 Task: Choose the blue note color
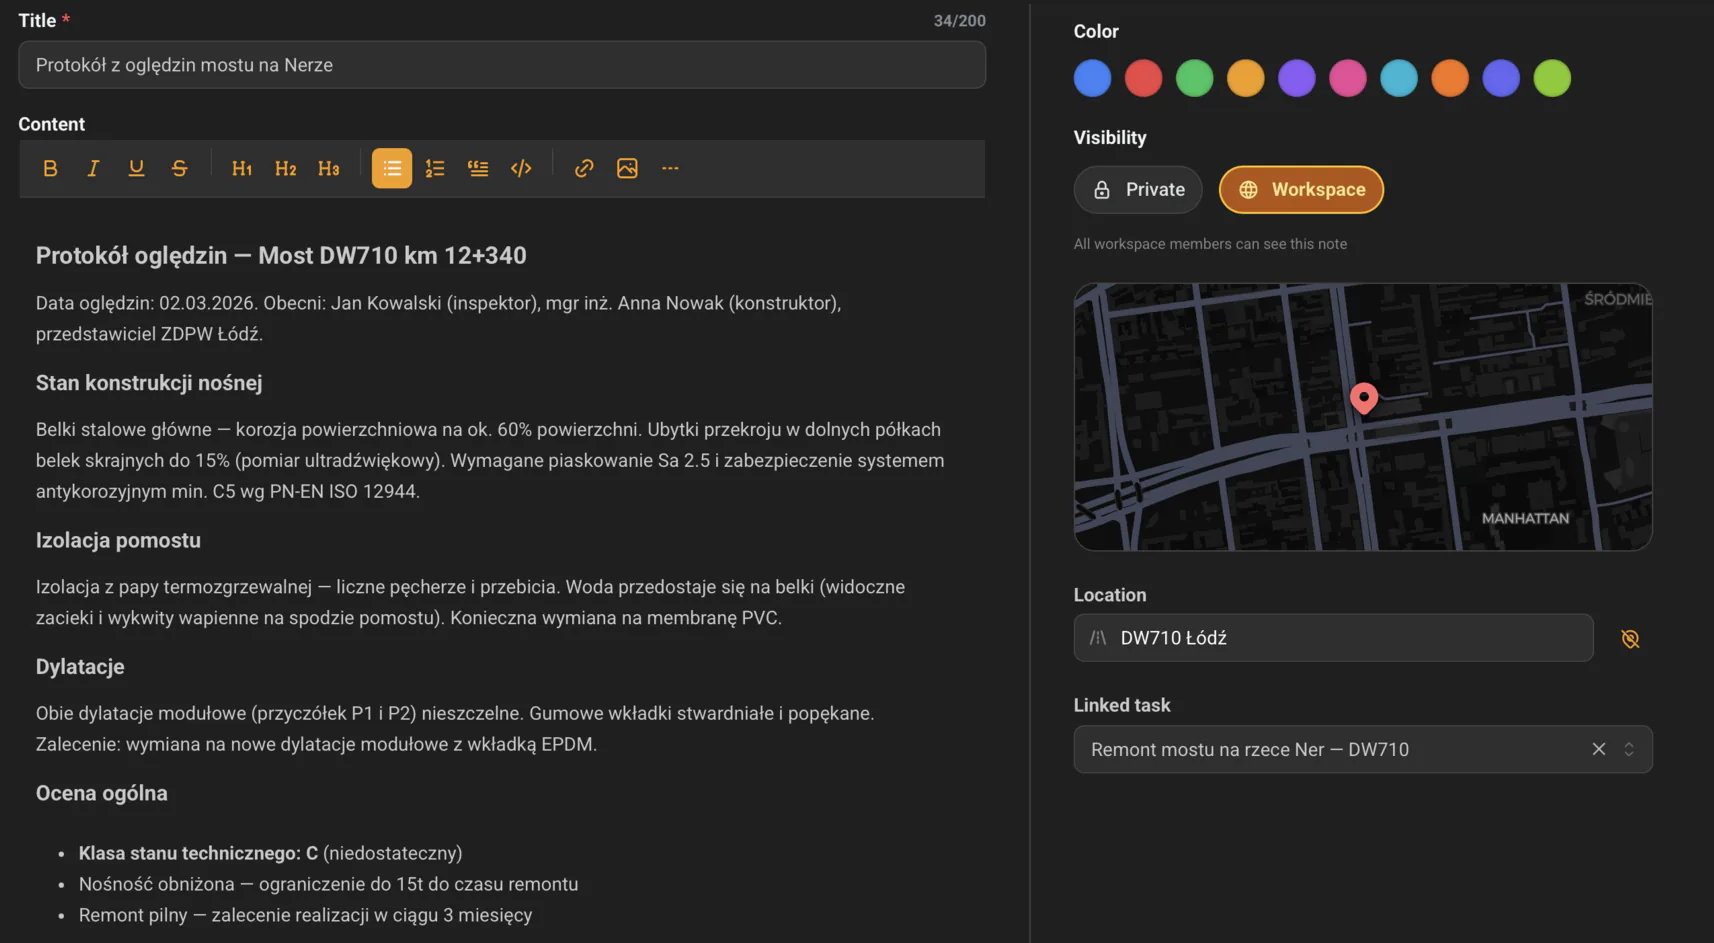1092,78
